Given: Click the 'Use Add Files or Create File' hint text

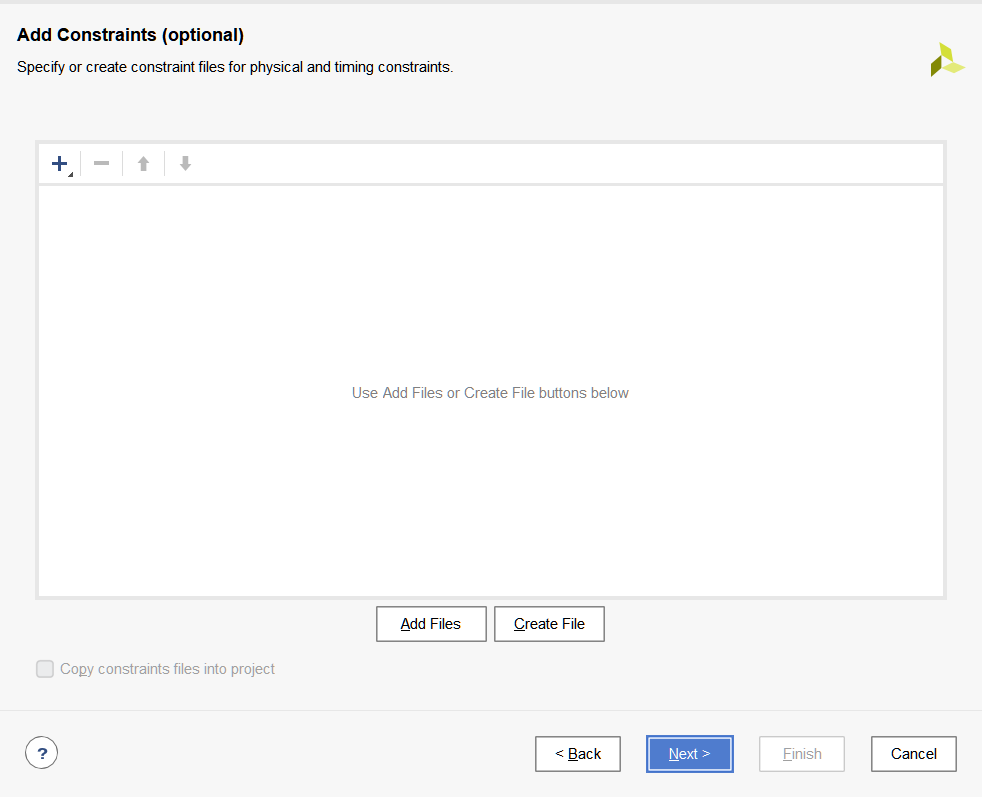Looking at the screenshot, I should click(490, 393).
